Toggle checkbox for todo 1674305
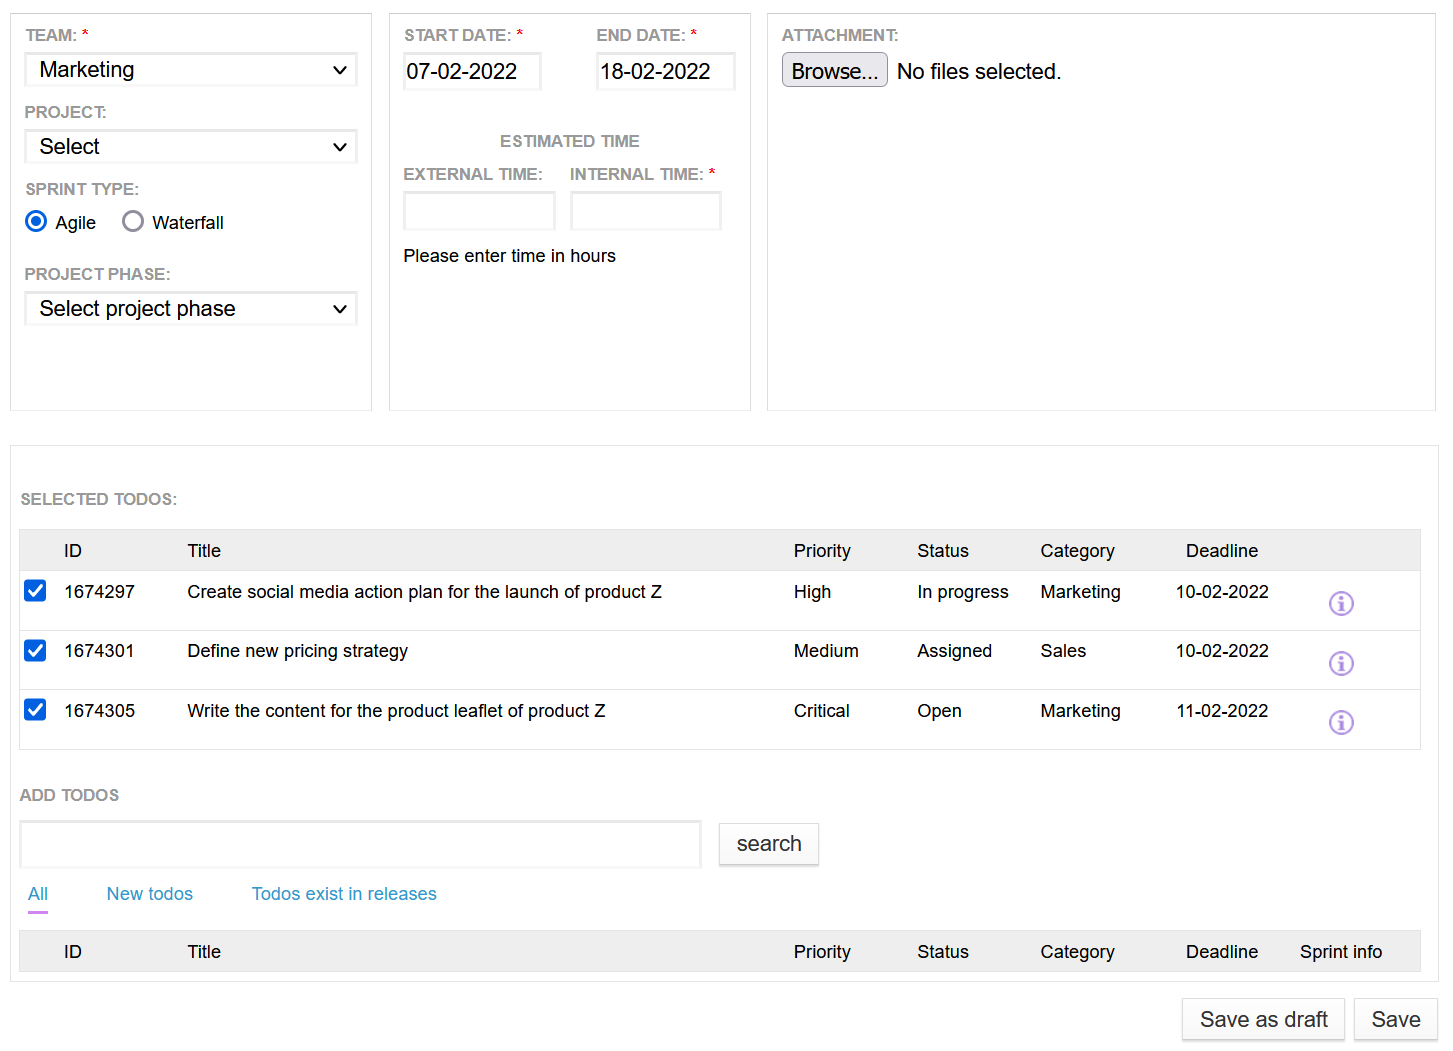 (x=35, y=710)
